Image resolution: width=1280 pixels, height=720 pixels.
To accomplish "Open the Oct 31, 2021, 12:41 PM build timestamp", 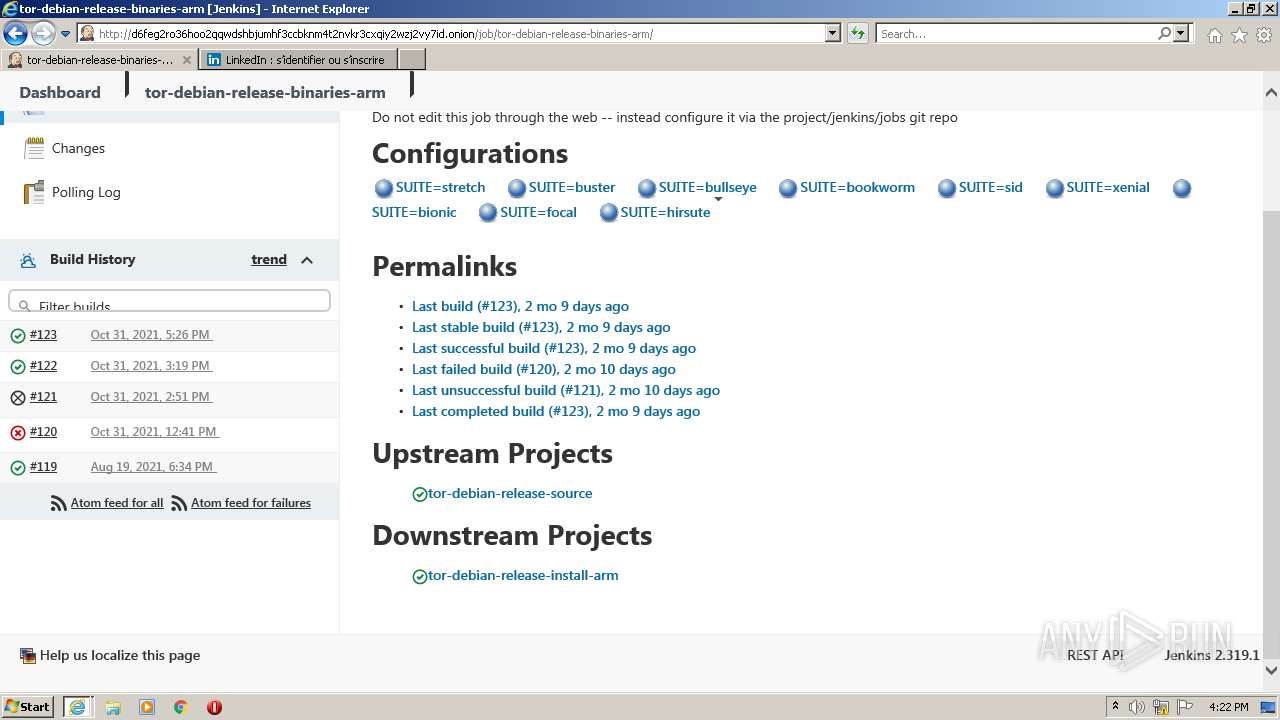I will (x=155, y=432).
